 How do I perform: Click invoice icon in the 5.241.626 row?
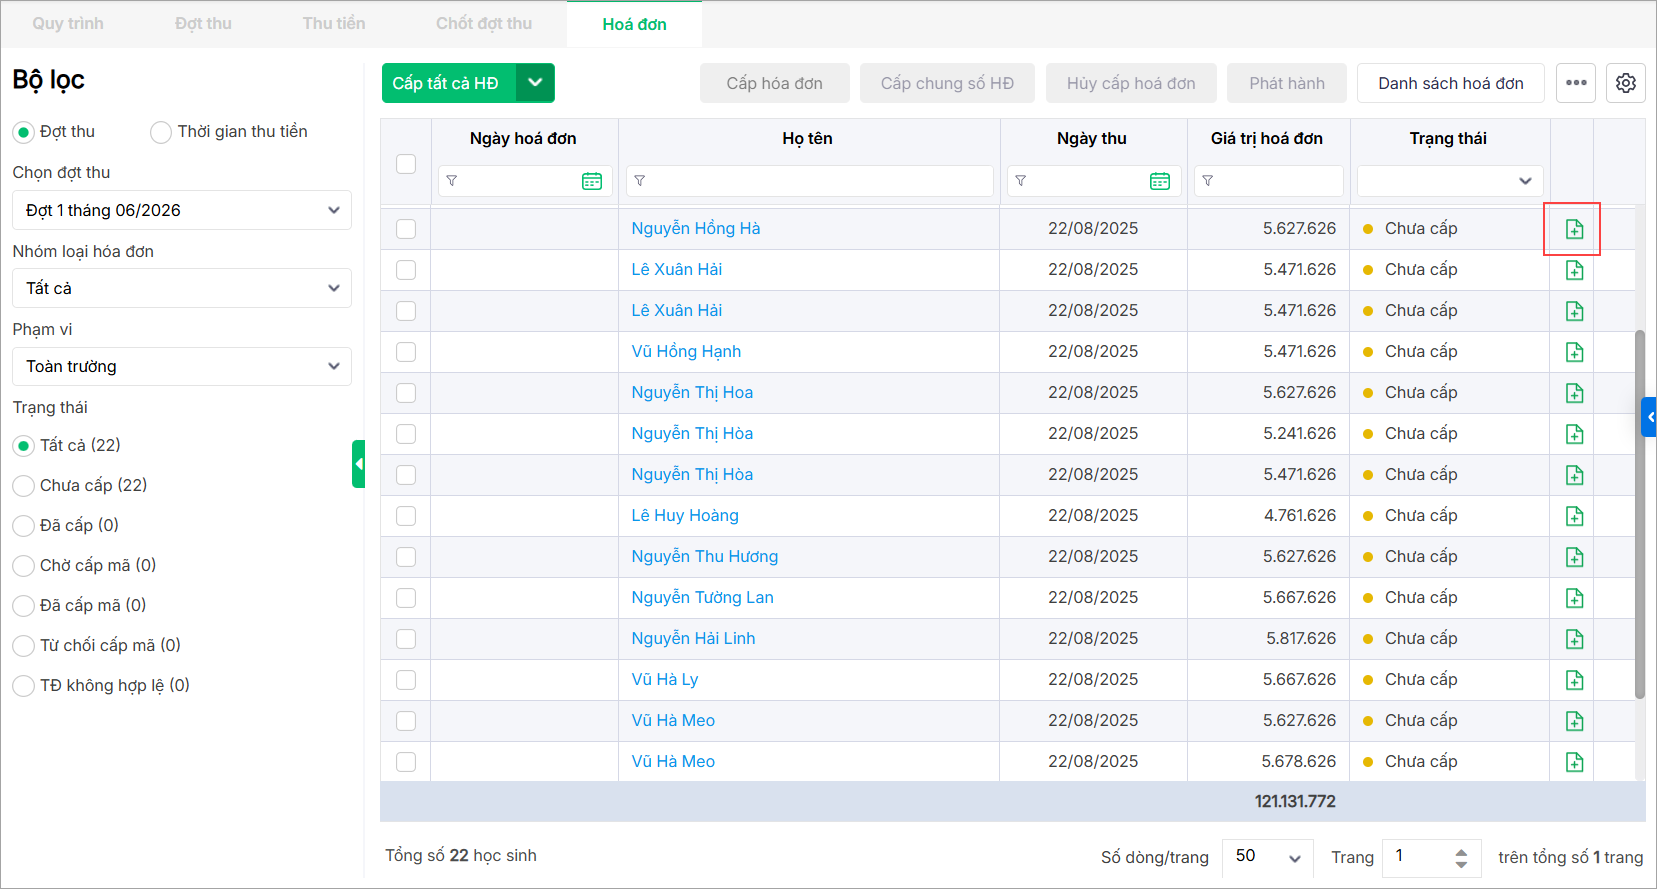click(1574, 434)
